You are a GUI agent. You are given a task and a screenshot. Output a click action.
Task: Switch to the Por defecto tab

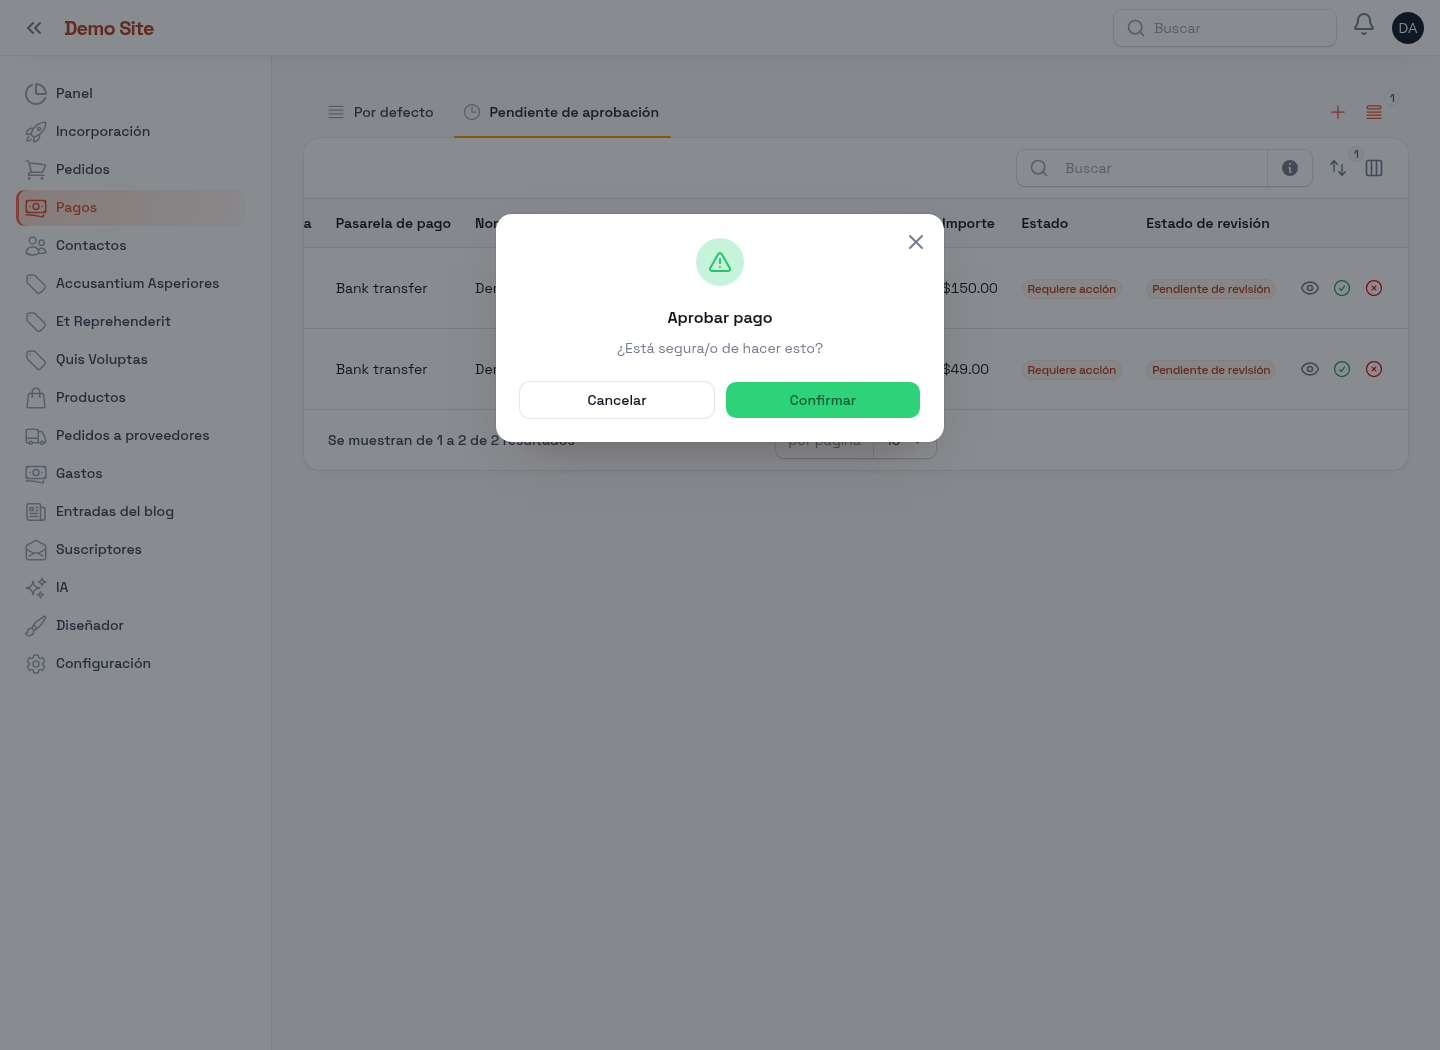tap(380, 112)
